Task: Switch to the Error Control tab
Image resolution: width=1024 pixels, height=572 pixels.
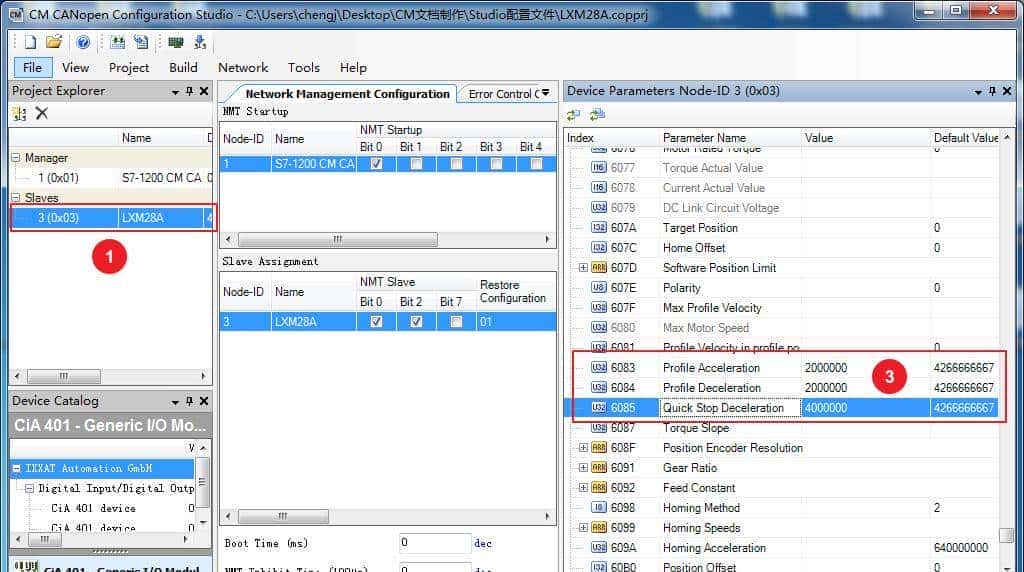Action: (509, 94)
